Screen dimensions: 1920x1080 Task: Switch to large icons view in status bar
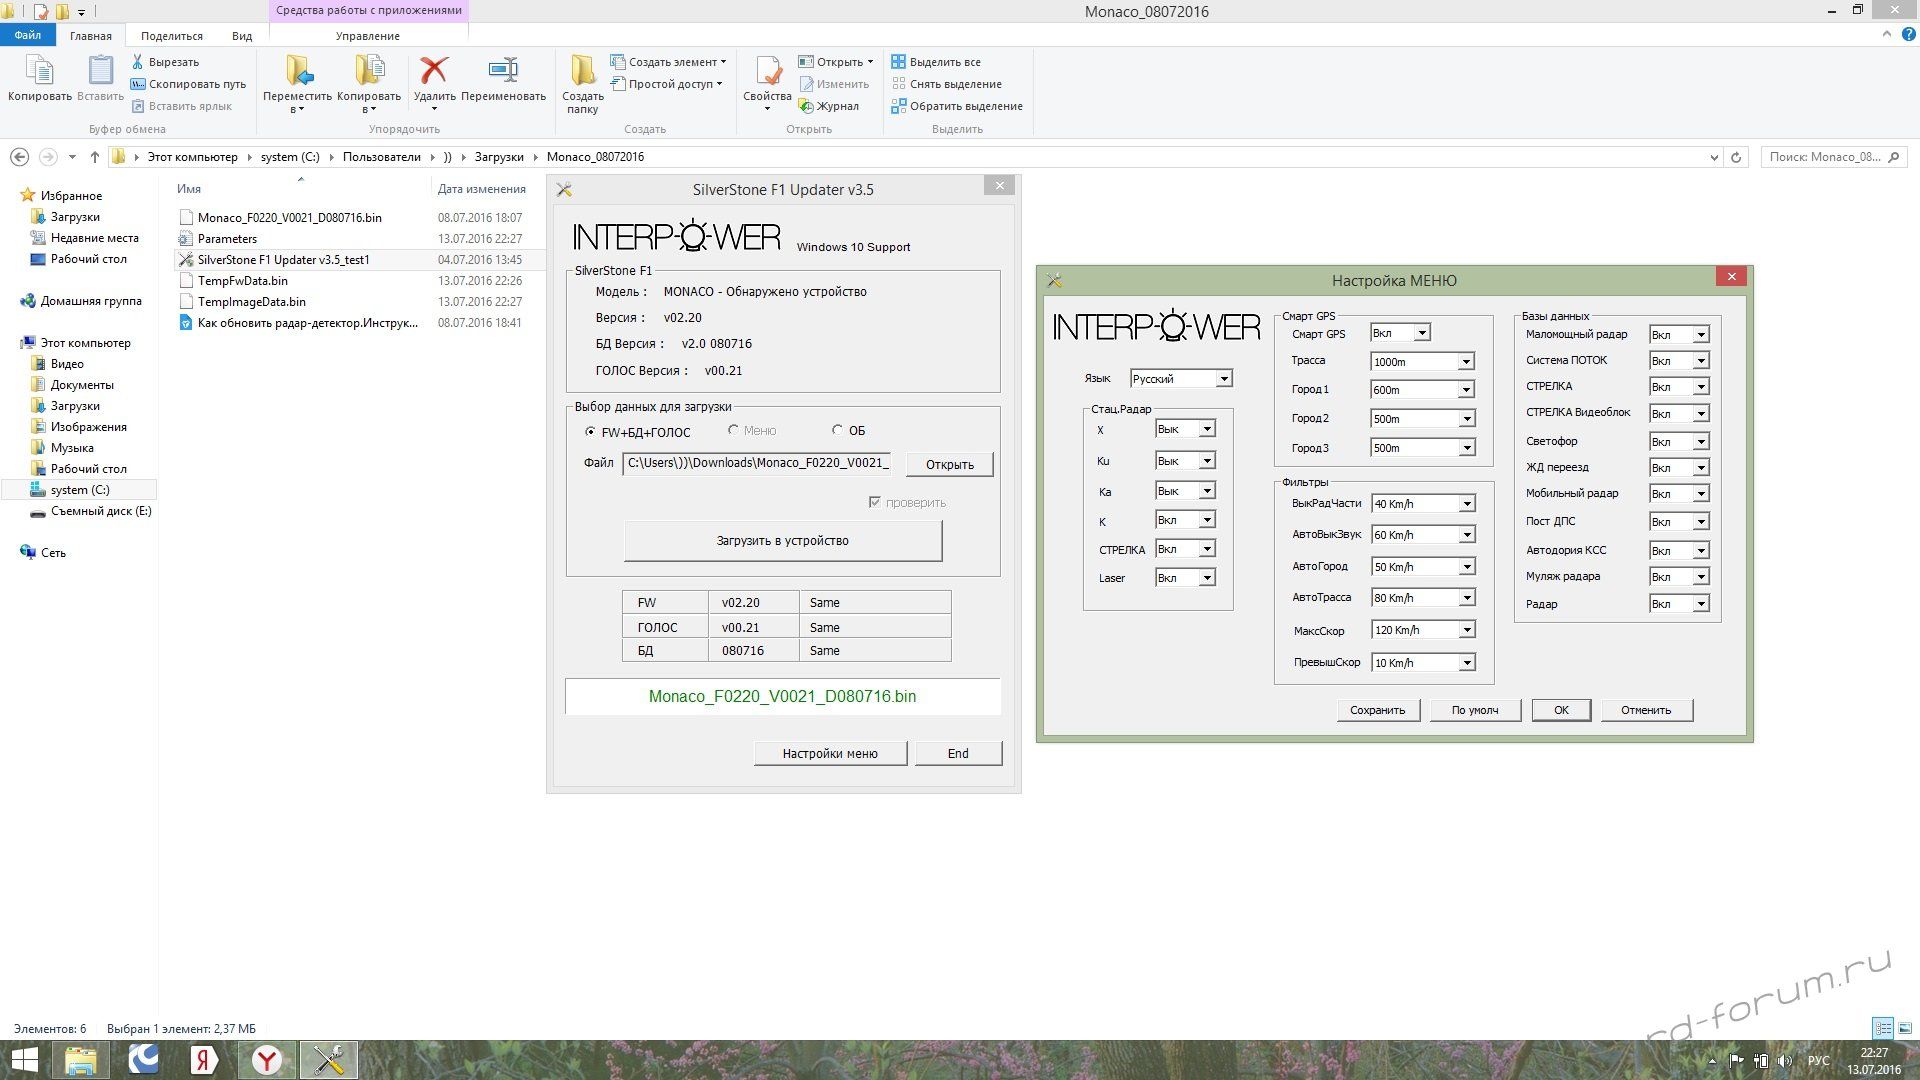[x=1906, y=1028]
